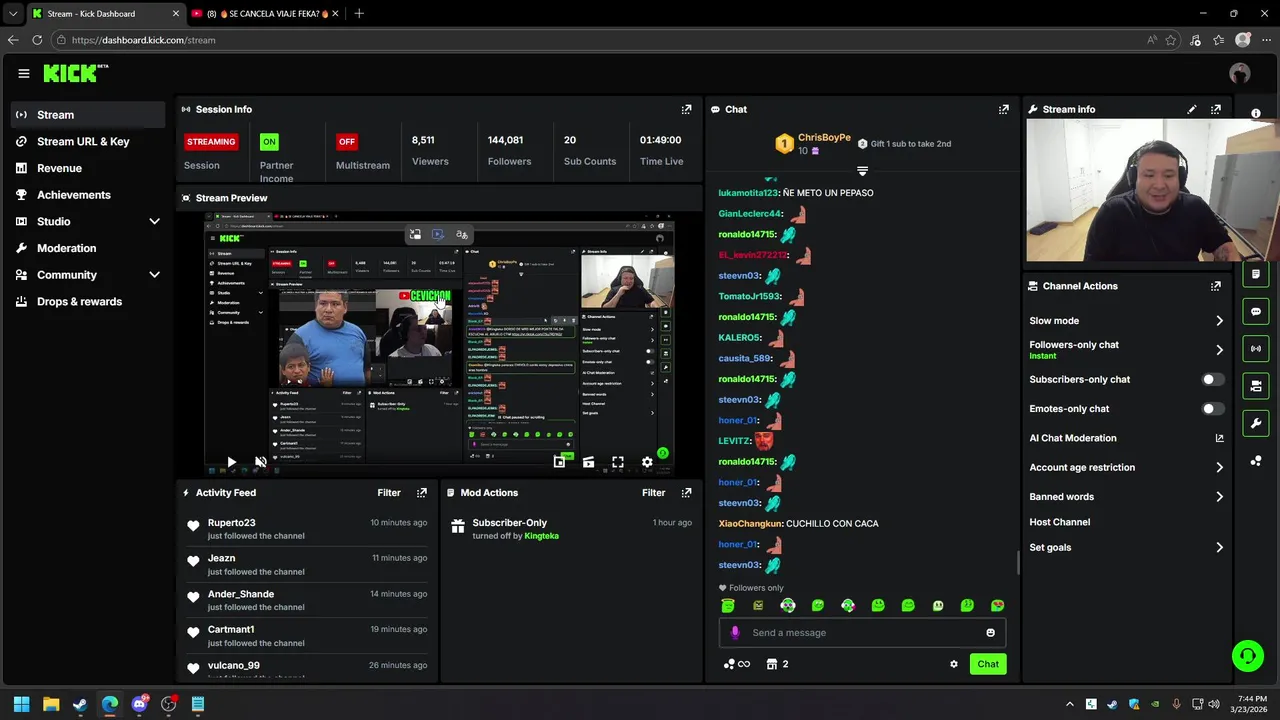Click the green support headset button
Image resolution: width=1280 pixels, height=720 pixels.
pos(1247,656)
